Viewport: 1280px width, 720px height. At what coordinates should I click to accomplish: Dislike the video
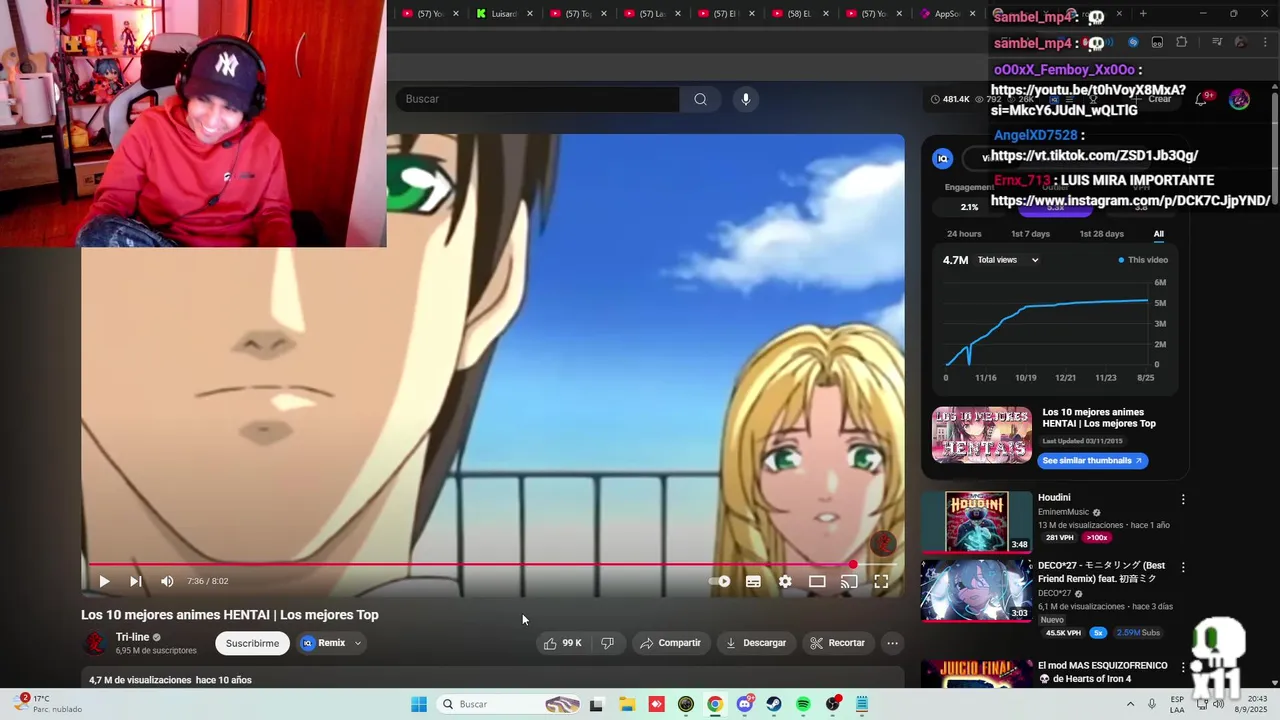click(x=607, y=643)
